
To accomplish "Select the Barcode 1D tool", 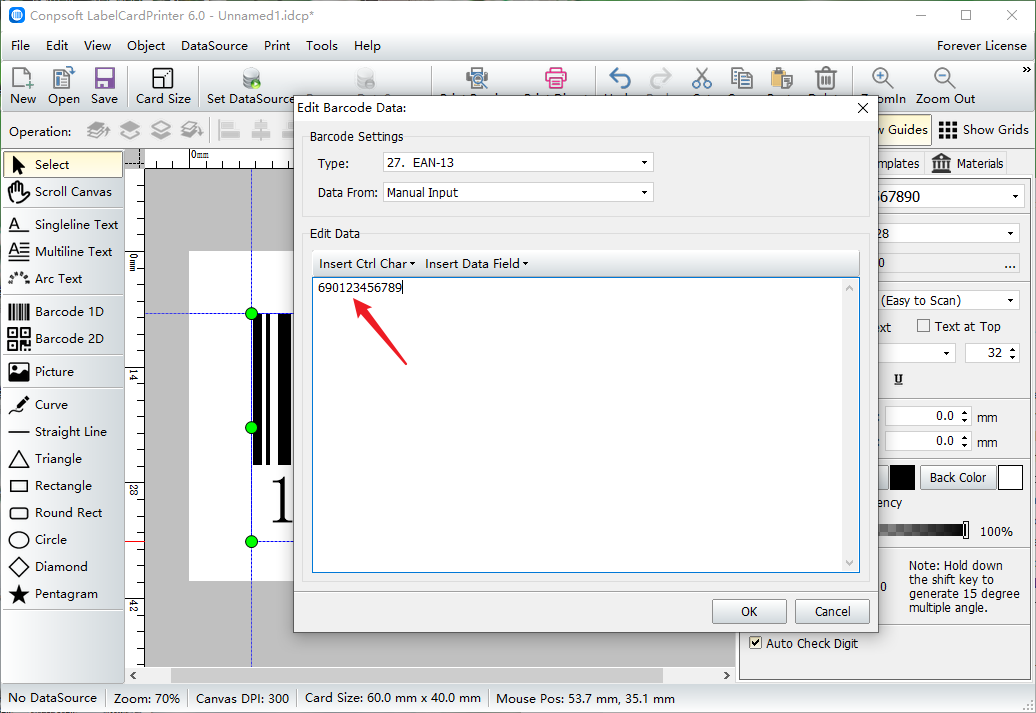I will click(x=63, y=311).
